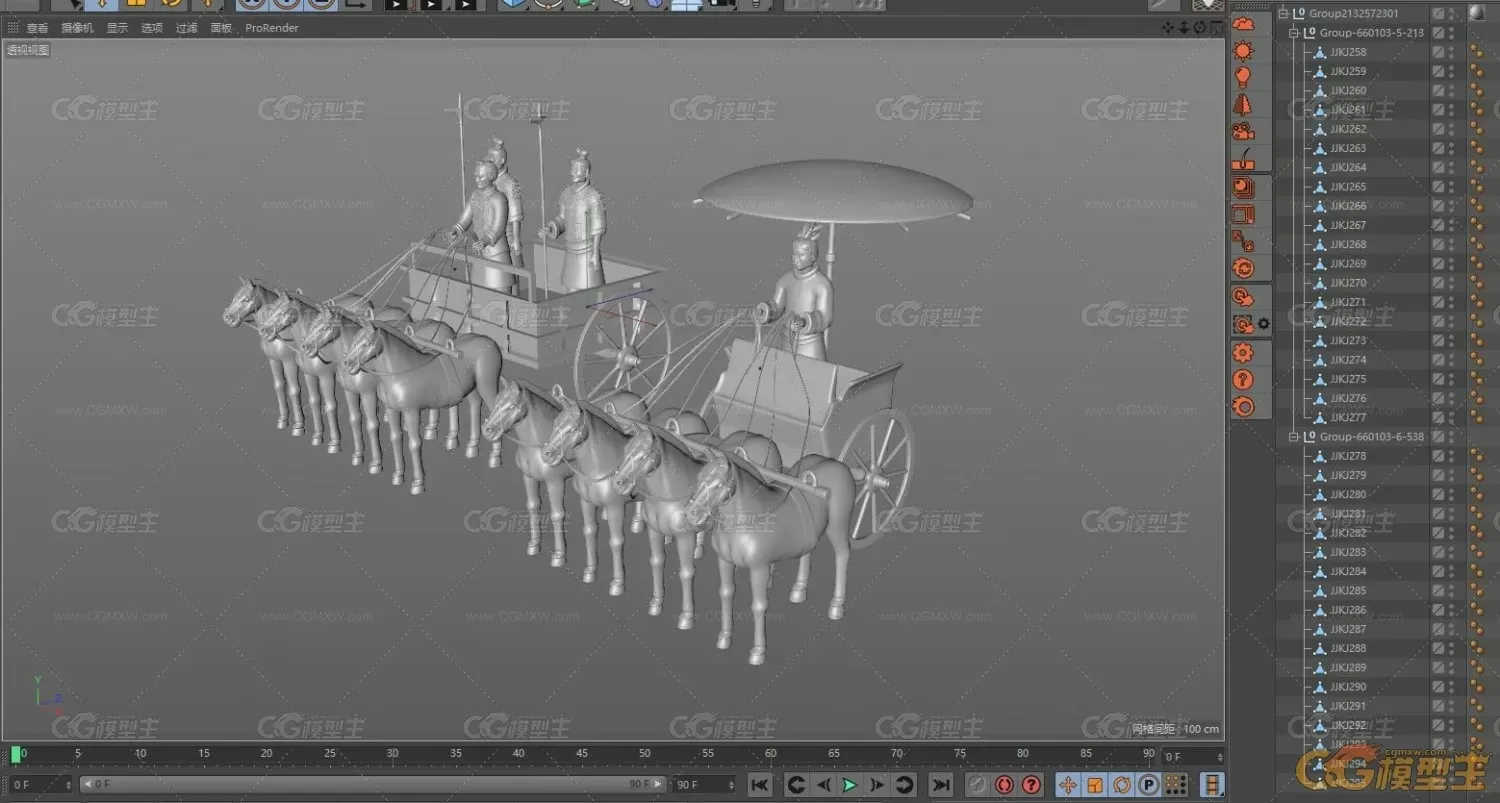This screenshot has width=1500, height=803.
Task: Open the filmstrip timeline mode icon
Action: (x=1213, y=785)
